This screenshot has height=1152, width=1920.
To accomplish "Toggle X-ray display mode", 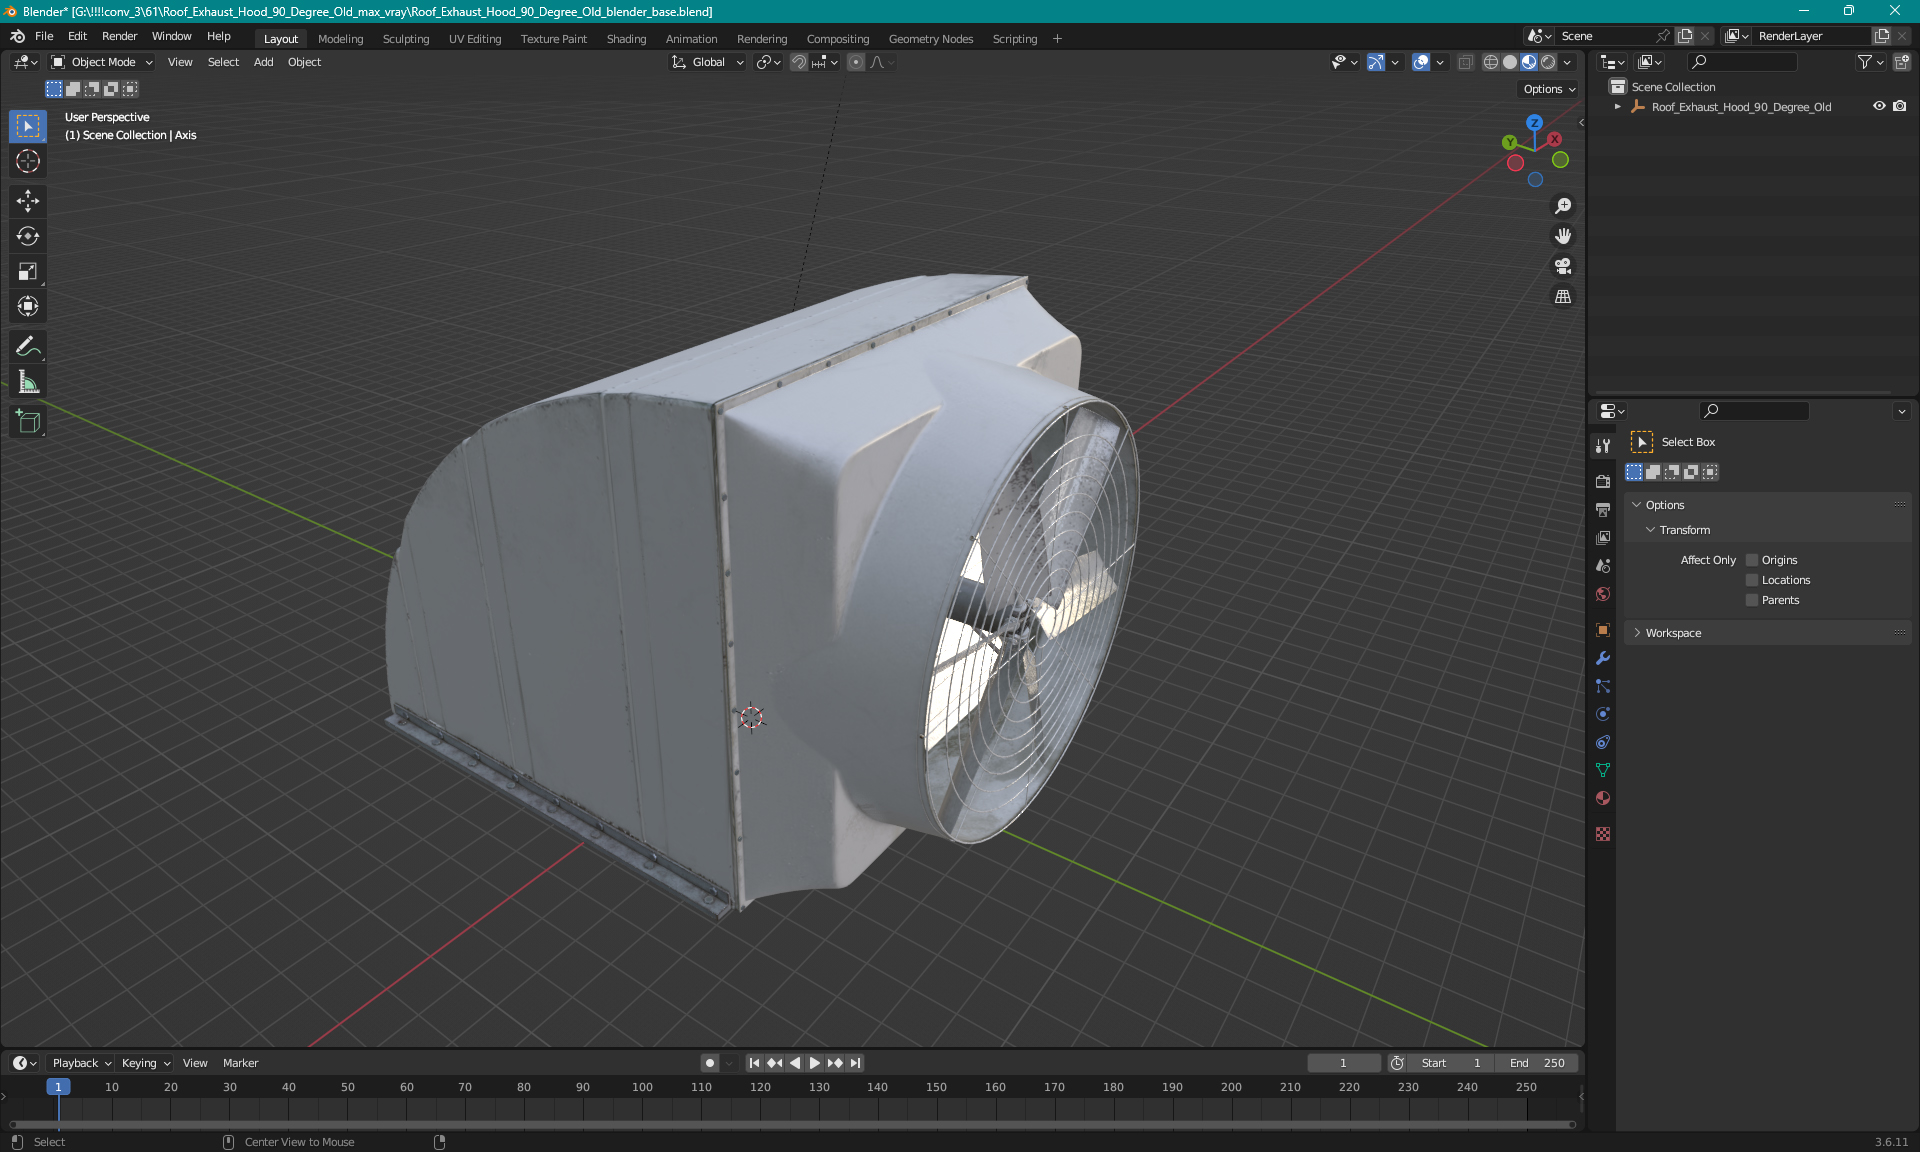I will tap(1465, 62).
